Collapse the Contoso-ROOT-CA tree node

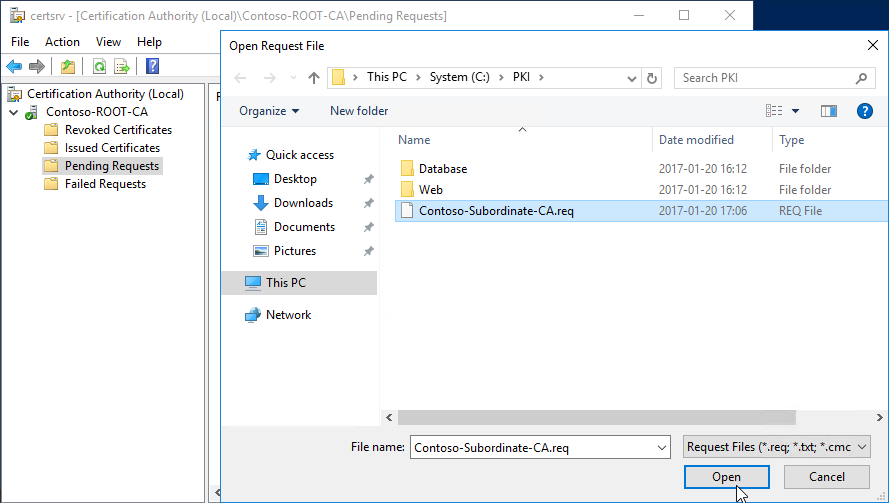14,112
